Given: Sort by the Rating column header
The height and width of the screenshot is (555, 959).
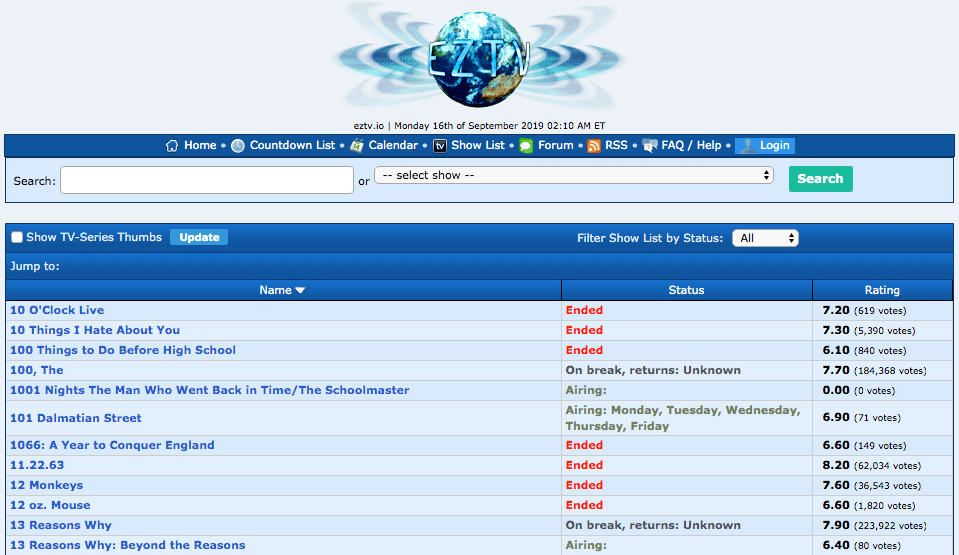Looking at the screenshot, I should point(881,291).
